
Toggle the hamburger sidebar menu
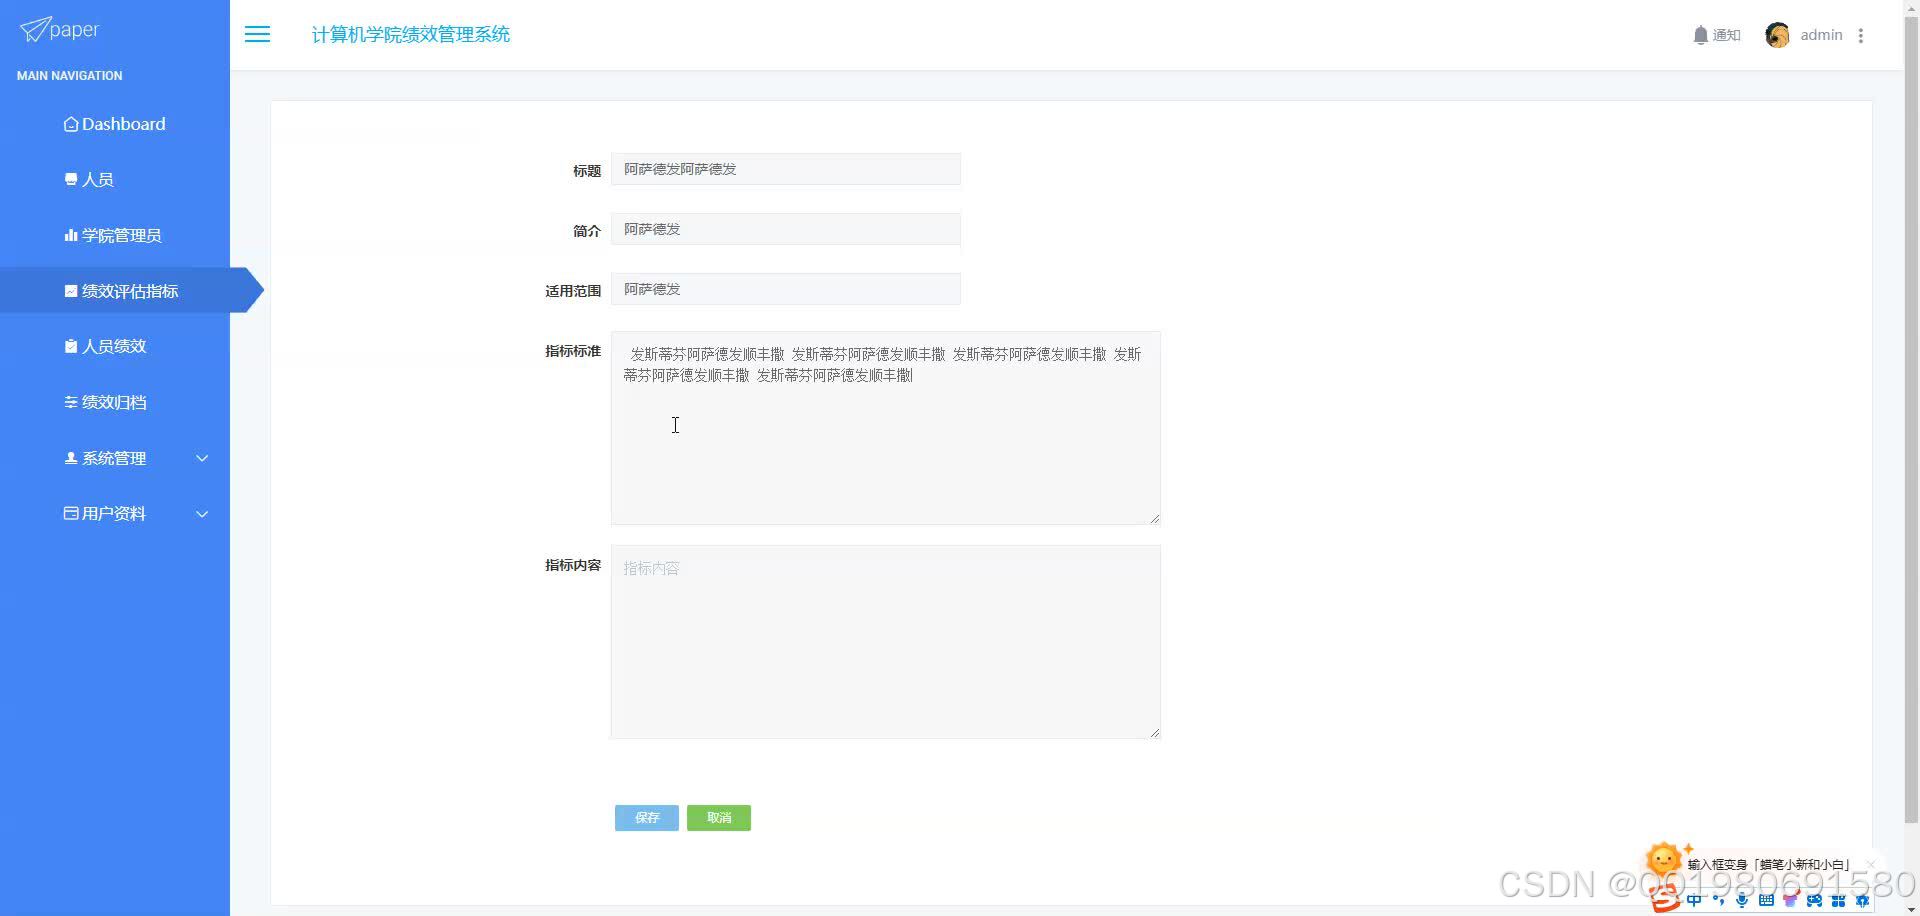tap(257, 34)
